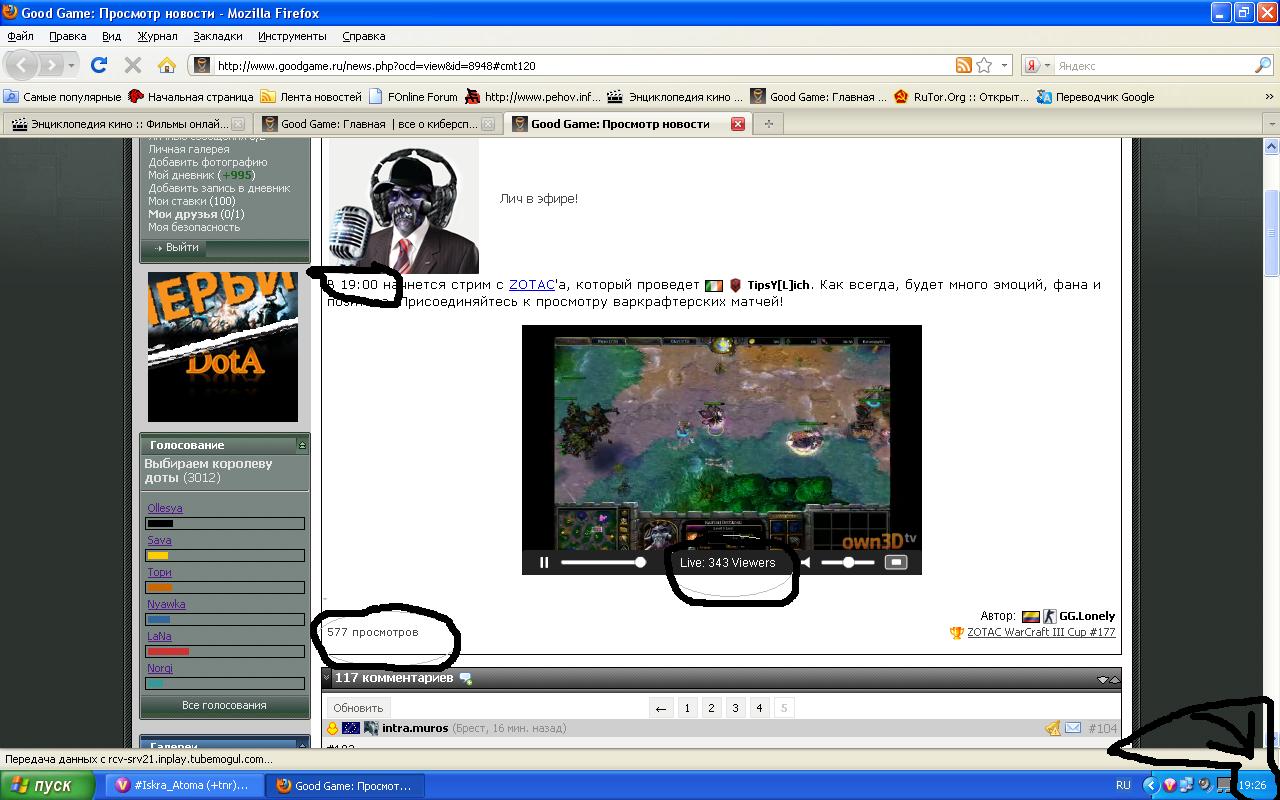1280x800 pixels.
Task: Open Все голосования link in the poll panel
Action: [224, 705]
